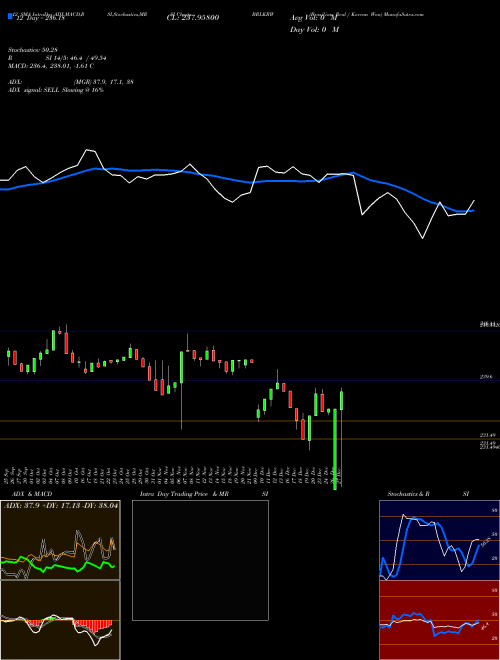This screenshot has width=500, height=660.
Task: Click the tall green candlestick near the chart end
Action: click(335, 449)
